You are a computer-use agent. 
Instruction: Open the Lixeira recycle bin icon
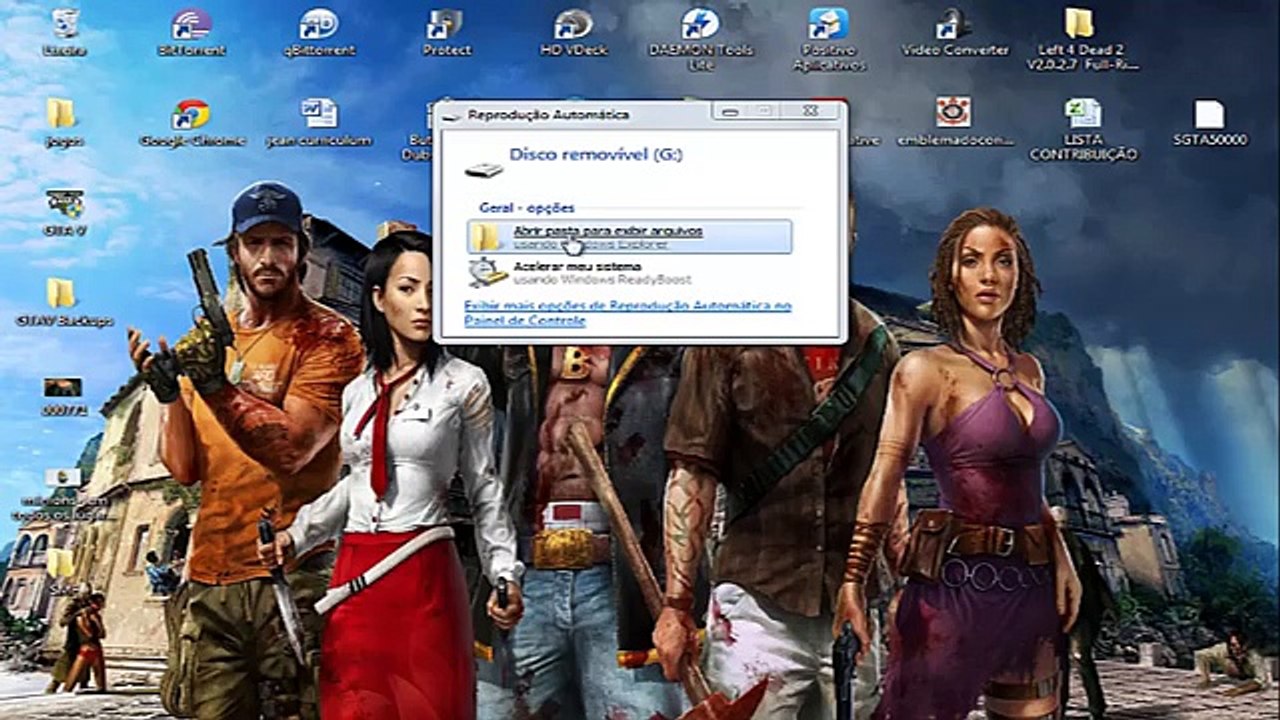(65, 31)
